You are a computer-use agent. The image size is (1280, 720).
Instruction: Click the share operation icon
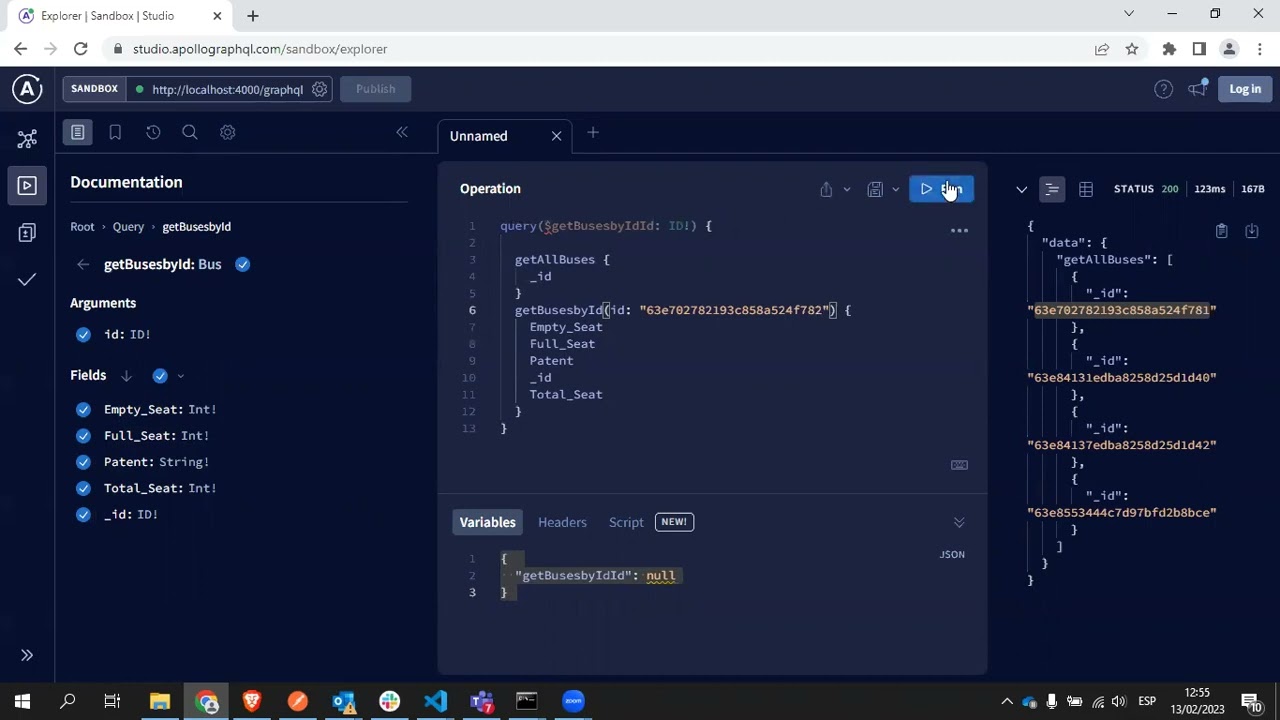826,189
